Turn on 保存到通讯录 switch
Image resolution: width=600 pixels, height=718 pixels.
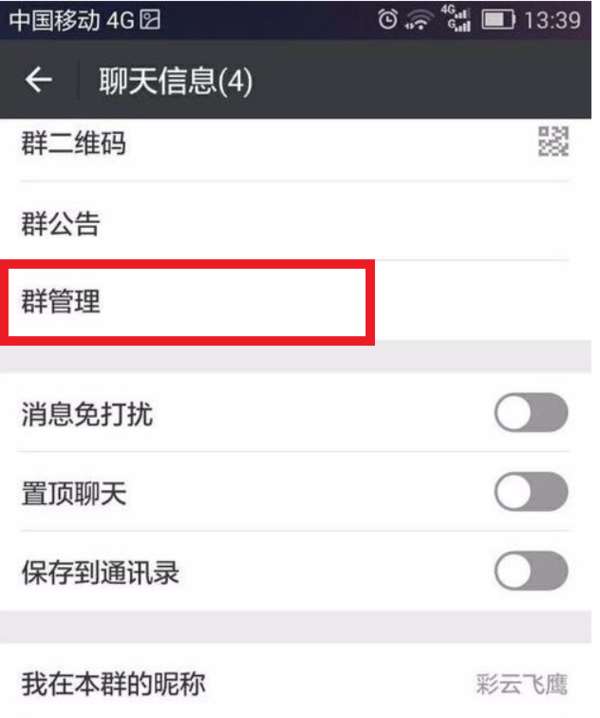pyautogui.click(x=531, y=571)
